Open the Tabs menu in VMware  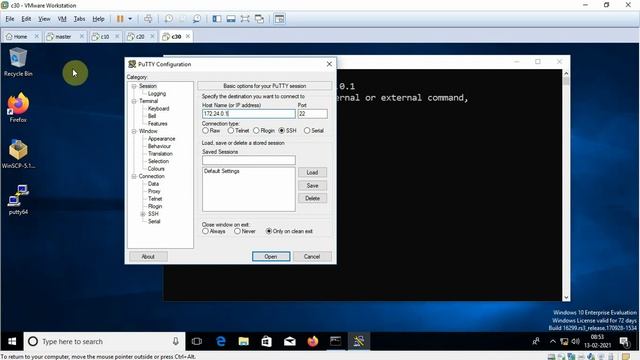[x=79, y=19]
